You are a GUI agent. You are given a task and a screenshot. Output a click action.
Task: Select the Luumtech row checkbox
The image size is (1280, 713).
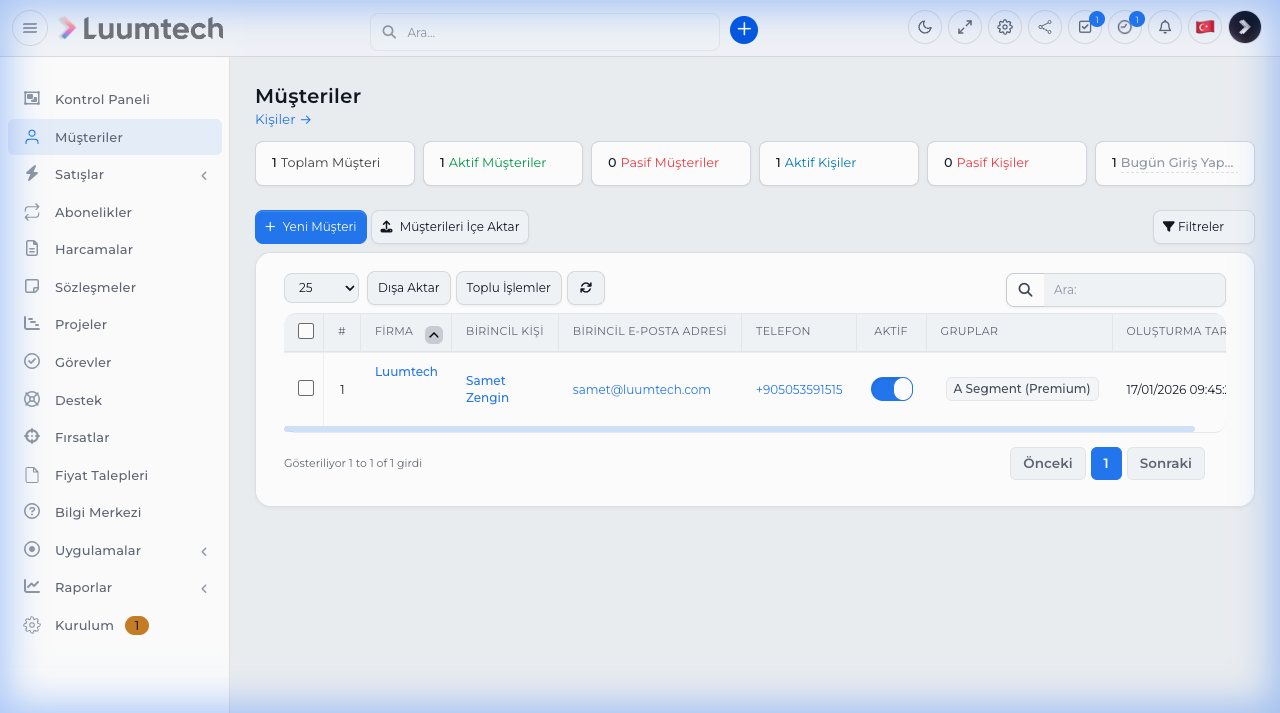tap(306, 388)
